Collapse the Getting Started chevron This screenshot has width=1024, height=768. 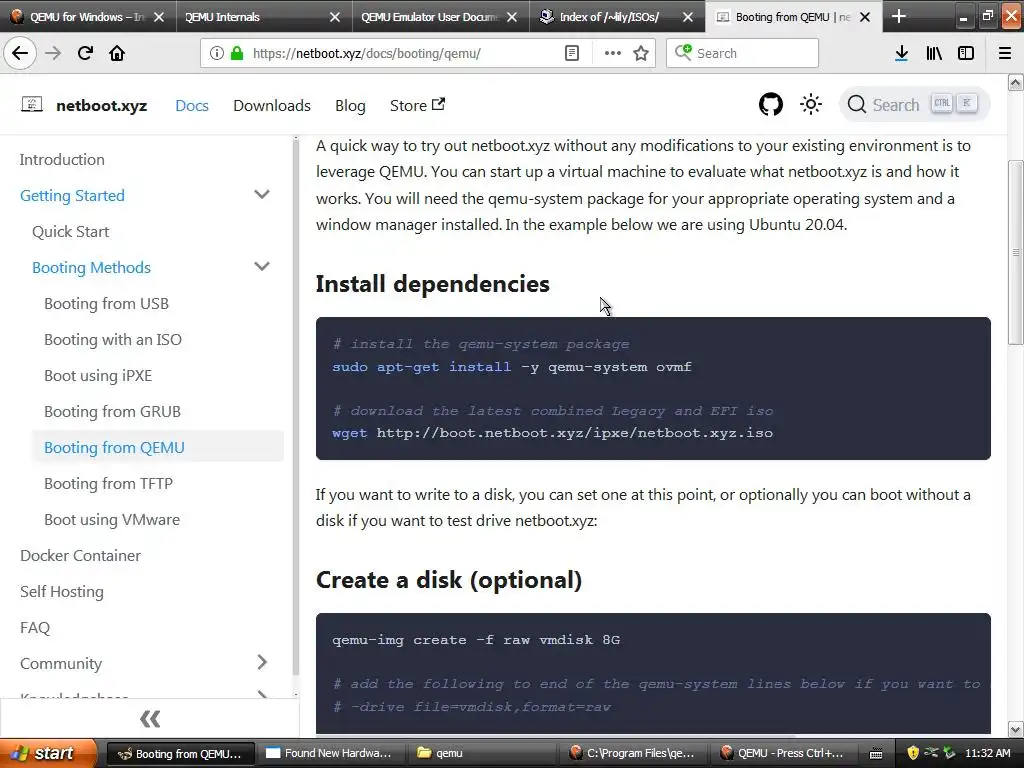point(262,195)
